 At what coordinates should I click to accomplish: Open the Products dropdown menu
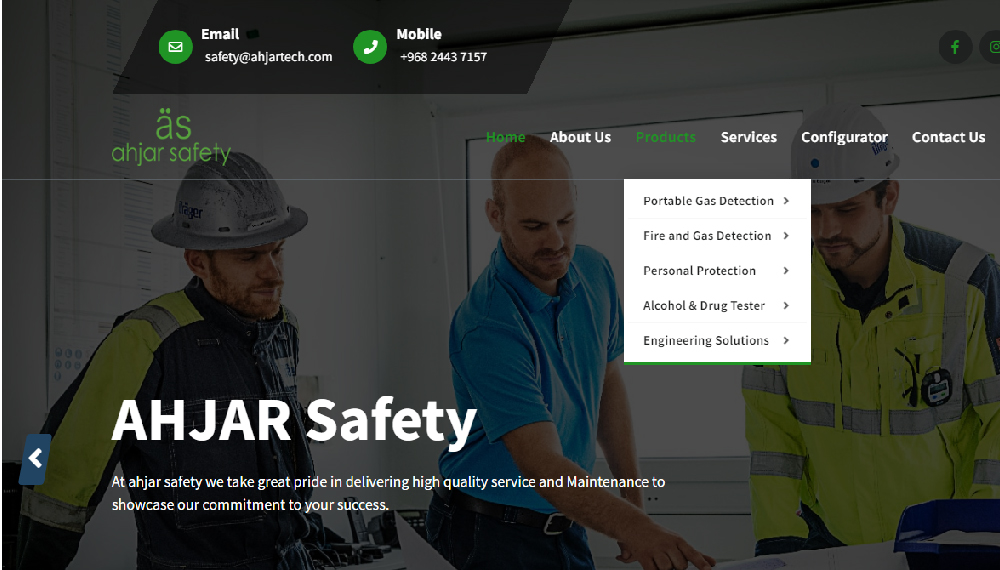click(665, 137)
